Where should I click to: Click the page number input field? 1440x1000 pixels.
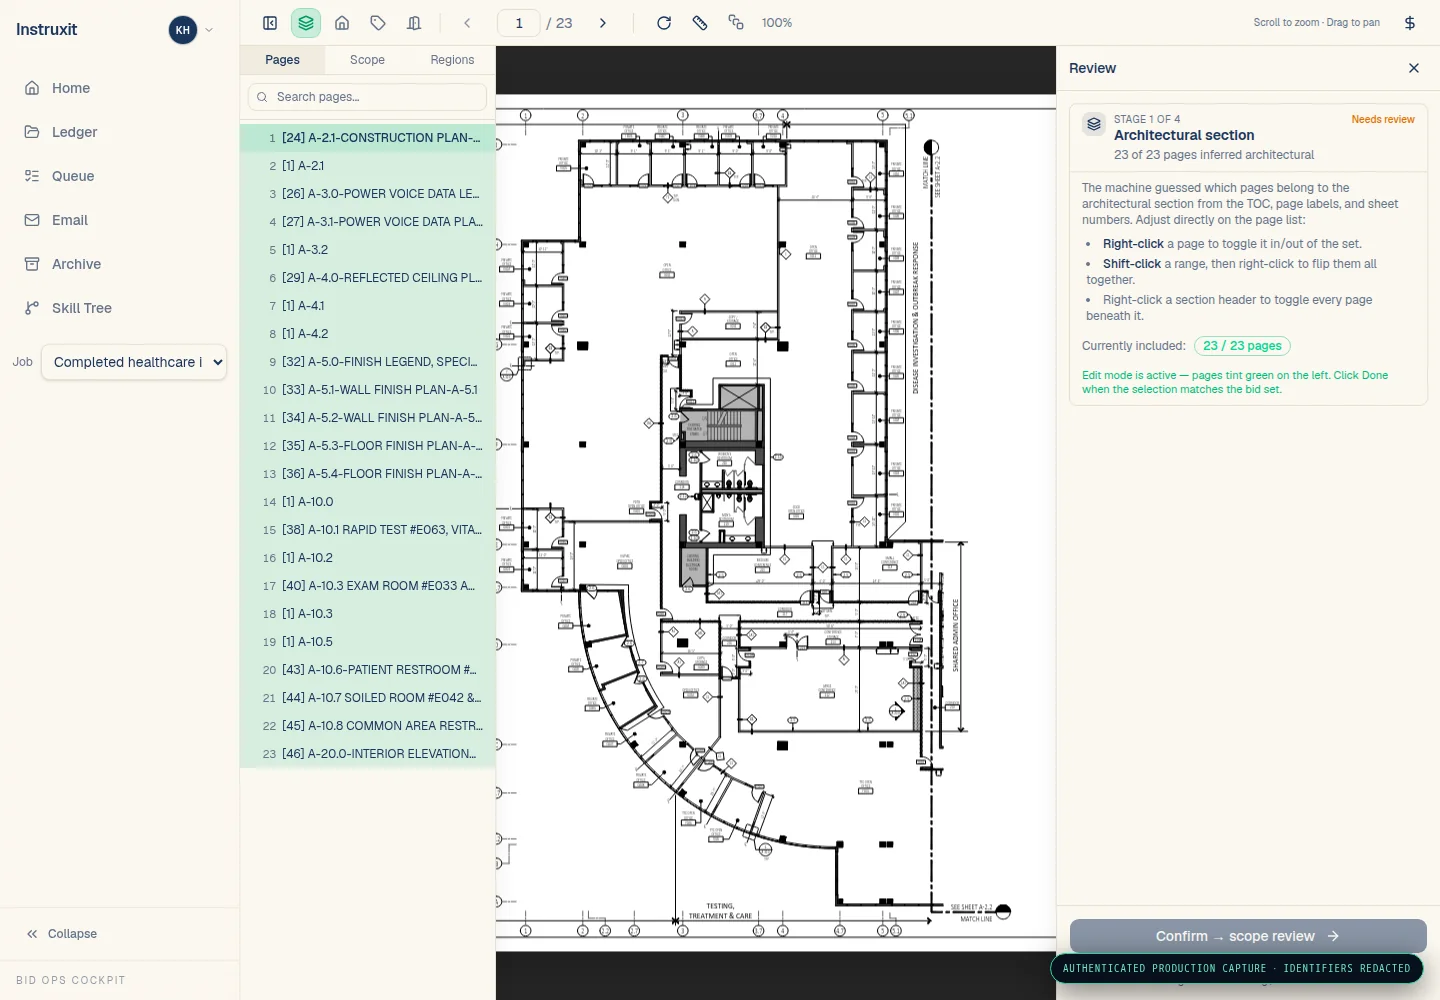coord(519,23)
